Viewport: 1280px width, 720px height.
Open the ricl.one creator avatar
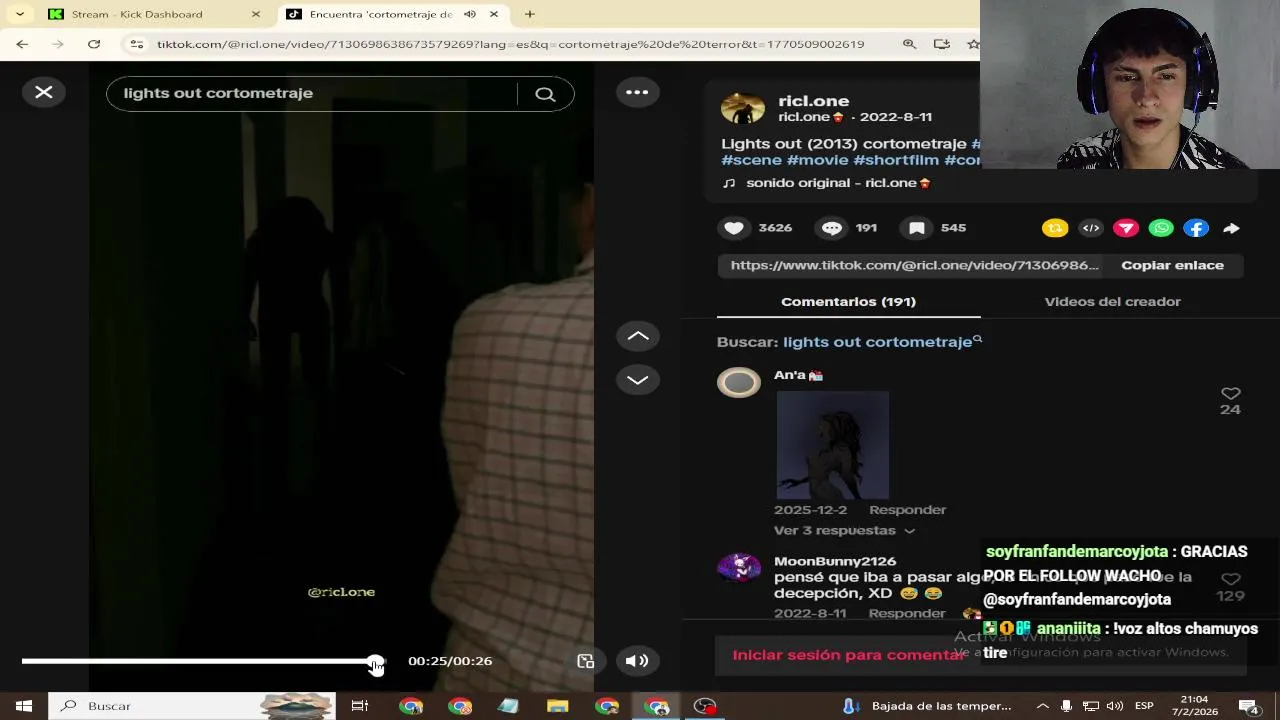point(743,108)
